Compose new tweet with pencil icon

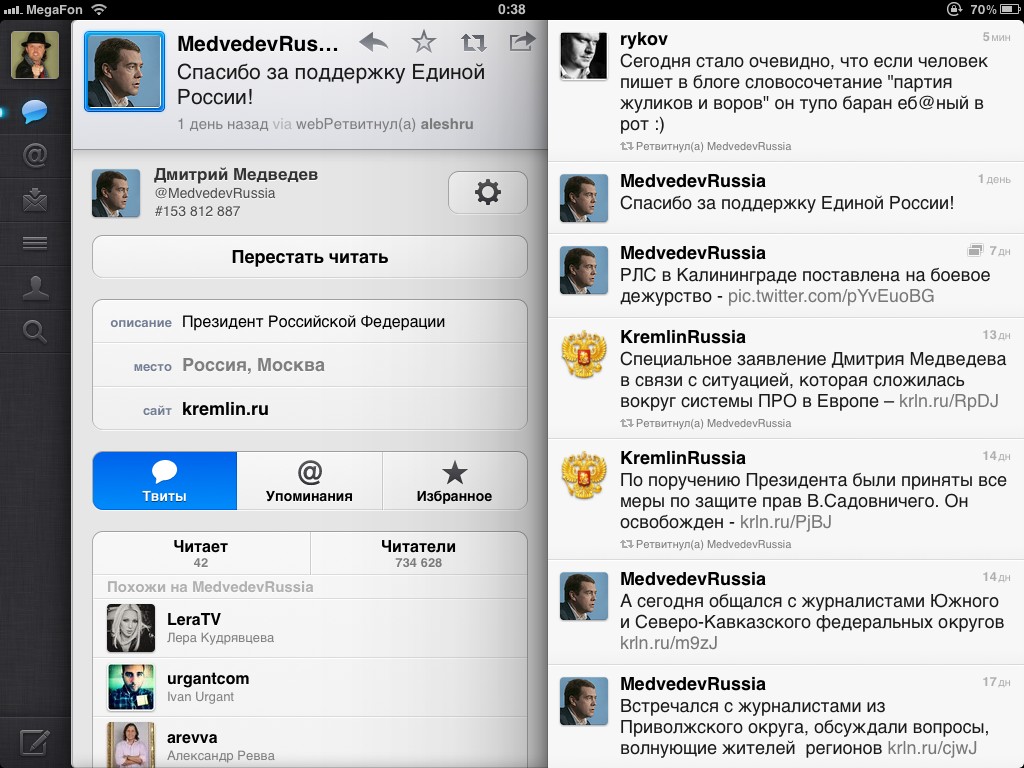pyautogui.click(x=35, y=742)
